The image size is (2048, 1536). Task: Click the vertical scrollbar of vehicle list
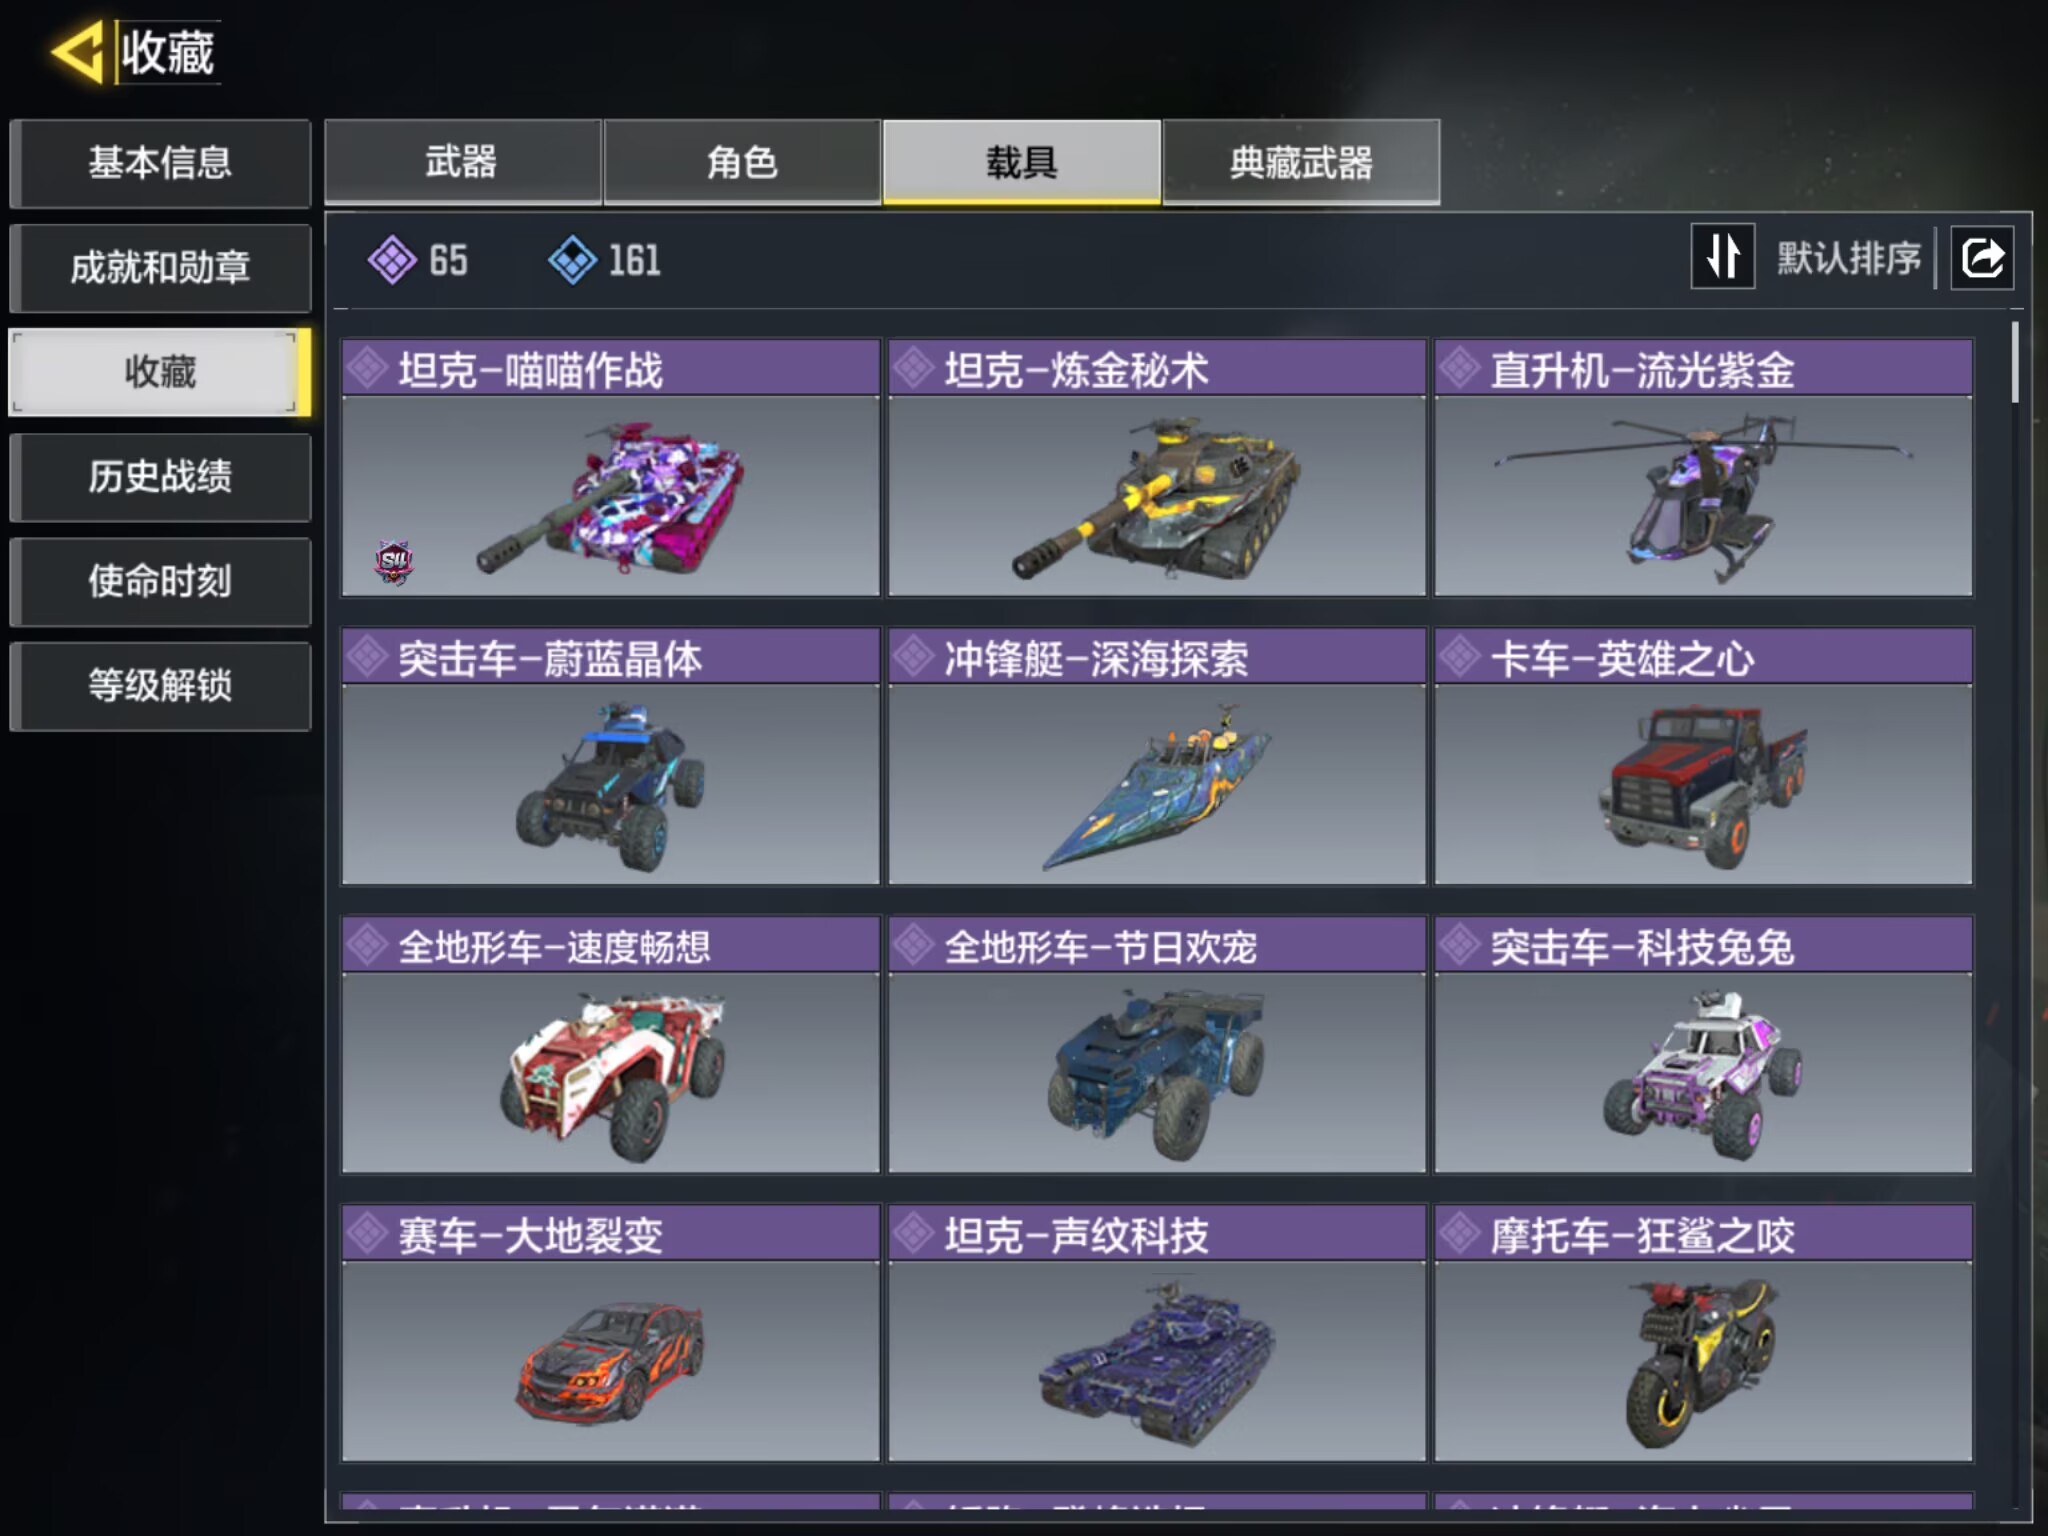pyautogui.click(x=2014, y=362)
